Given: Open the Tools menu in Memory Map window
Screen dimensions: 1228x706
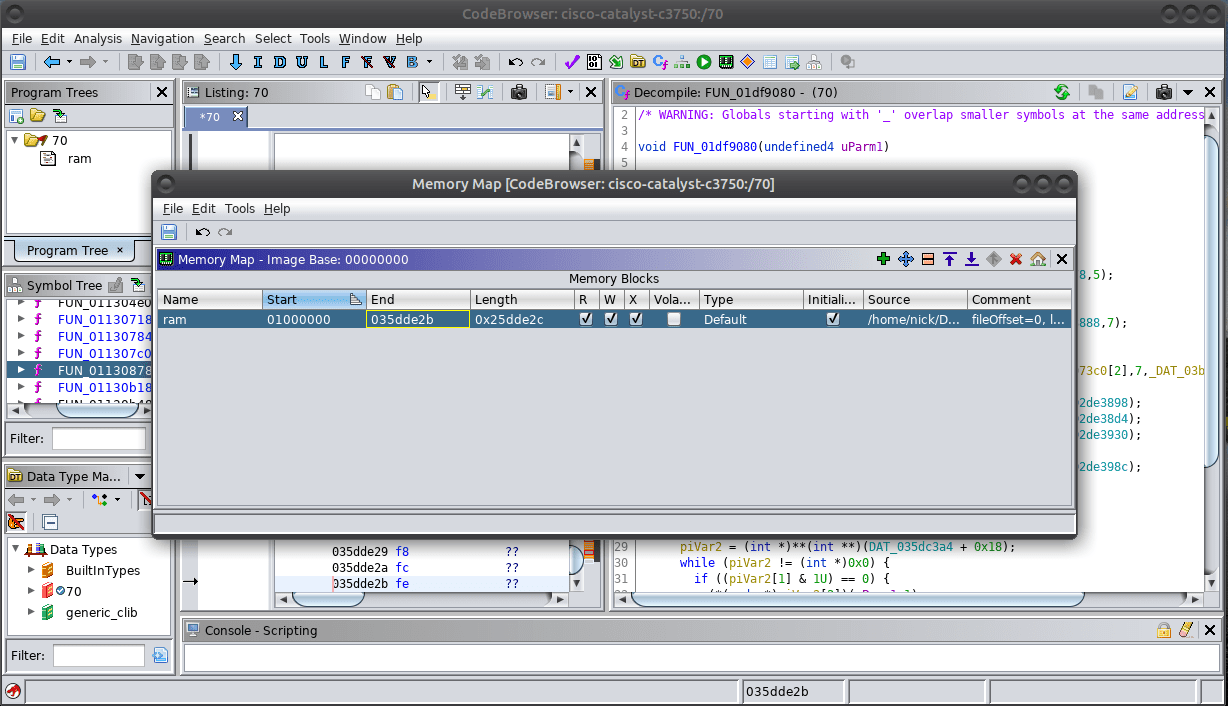Looking at the screenshot, I should point(239,208).
